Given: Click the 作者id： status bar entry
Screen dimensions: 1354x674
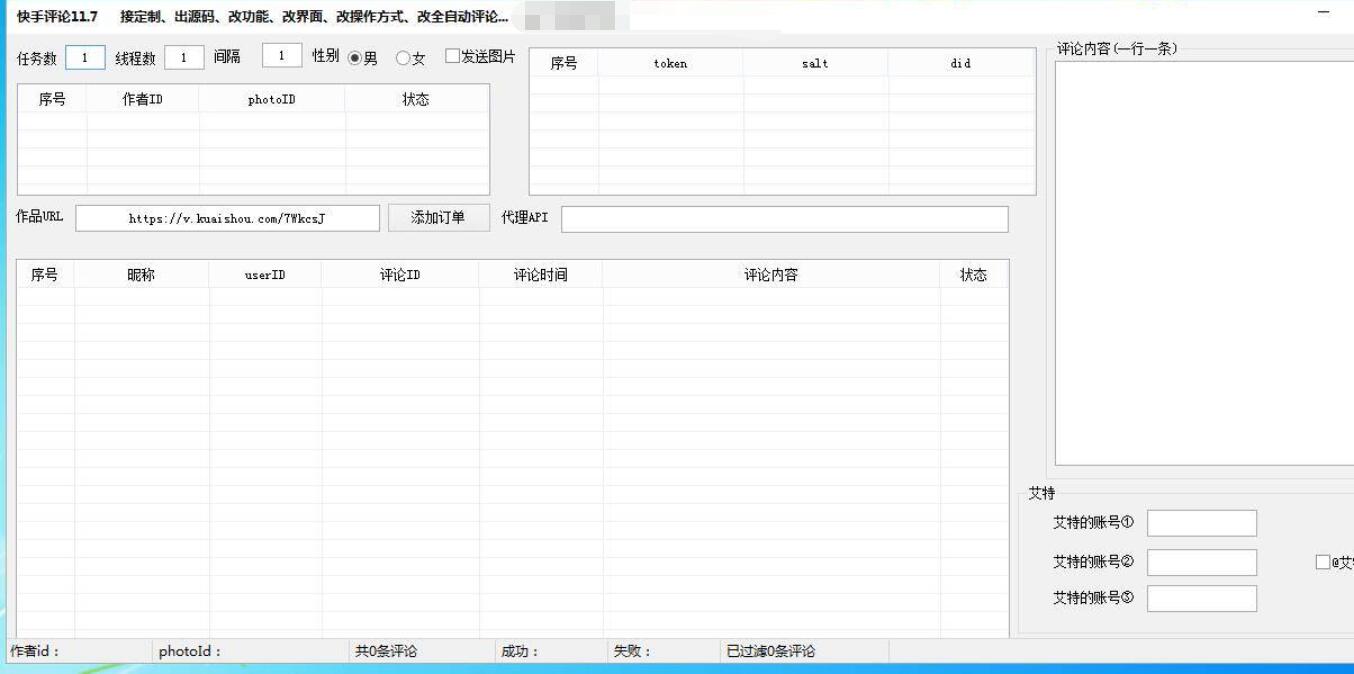Looking at the screenshot, I should (35, 651).
